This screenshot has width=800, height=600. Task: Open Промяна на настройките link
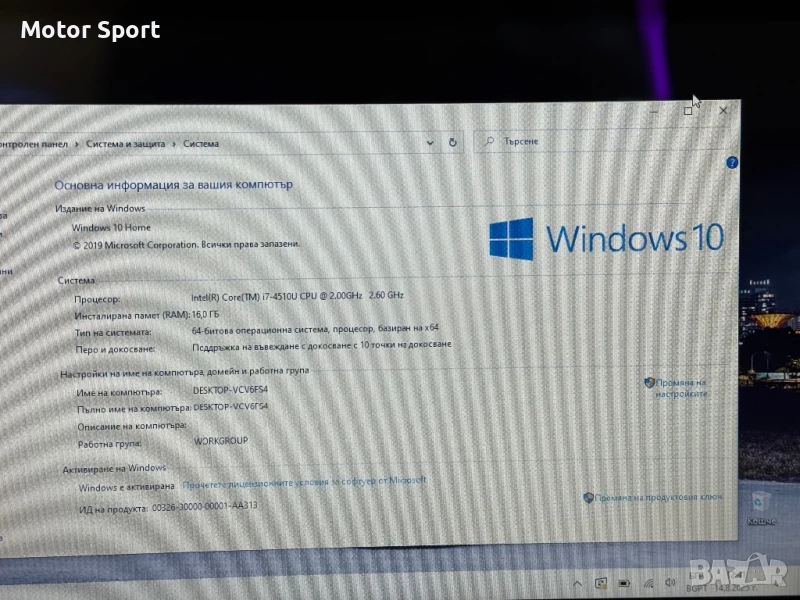[x=682, y=388]
